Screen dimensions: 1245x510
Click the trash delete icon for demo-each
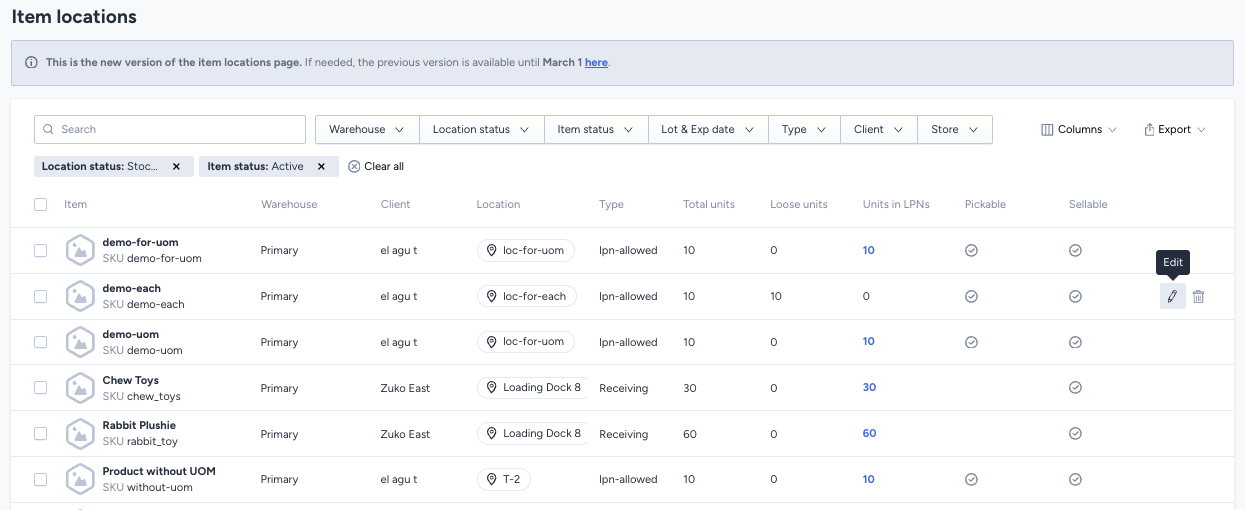1198,296
